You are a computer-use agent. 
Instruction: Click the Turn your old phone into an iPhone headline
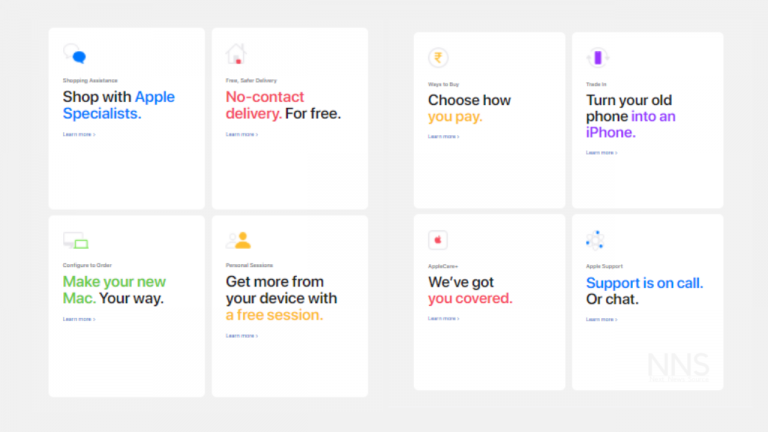[x=631, y=116]
